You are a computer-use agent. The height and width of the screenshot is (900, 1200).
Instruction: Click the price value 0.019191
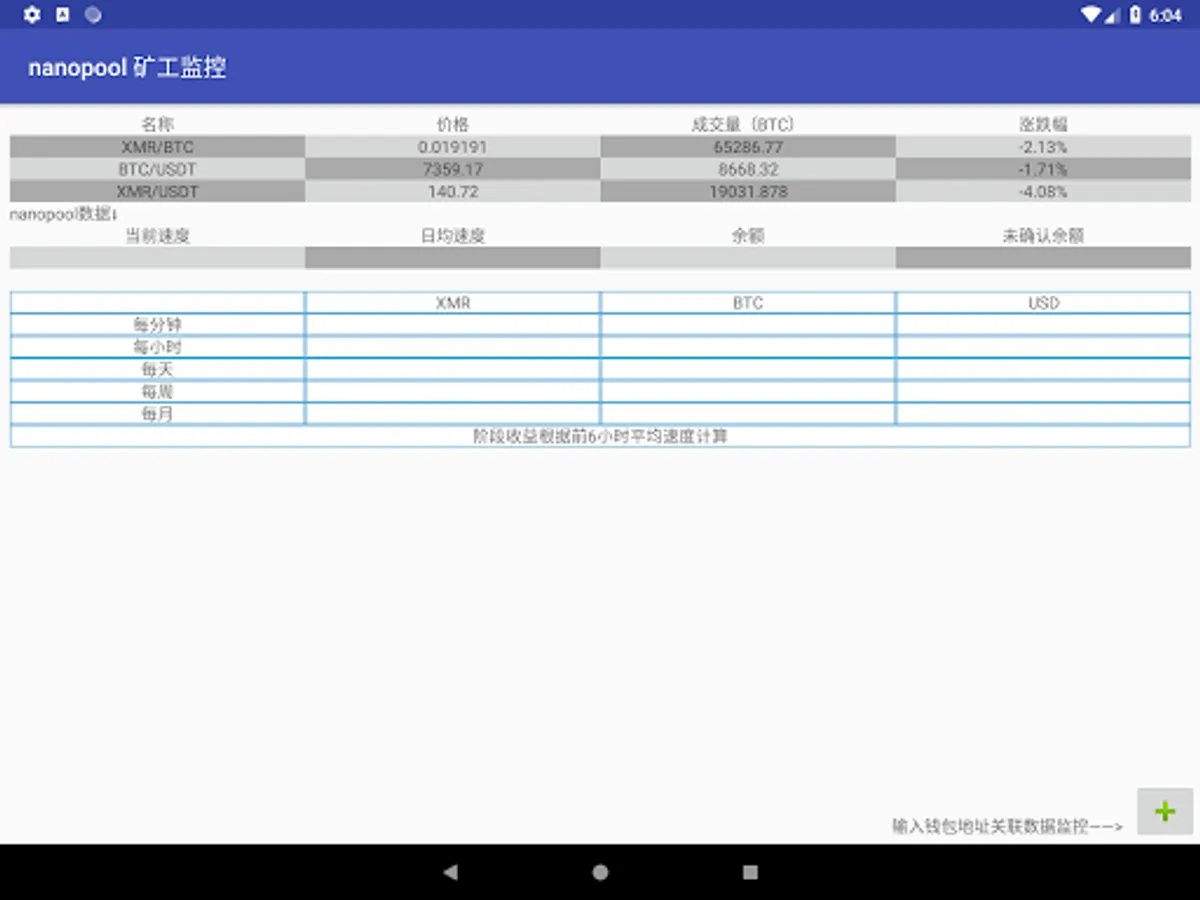453,147
